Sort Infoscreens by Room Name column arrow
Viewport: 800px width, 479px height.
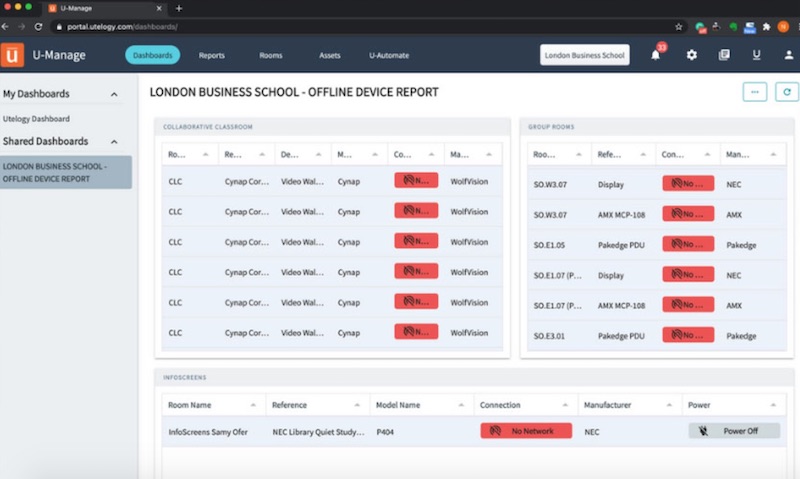255,405
